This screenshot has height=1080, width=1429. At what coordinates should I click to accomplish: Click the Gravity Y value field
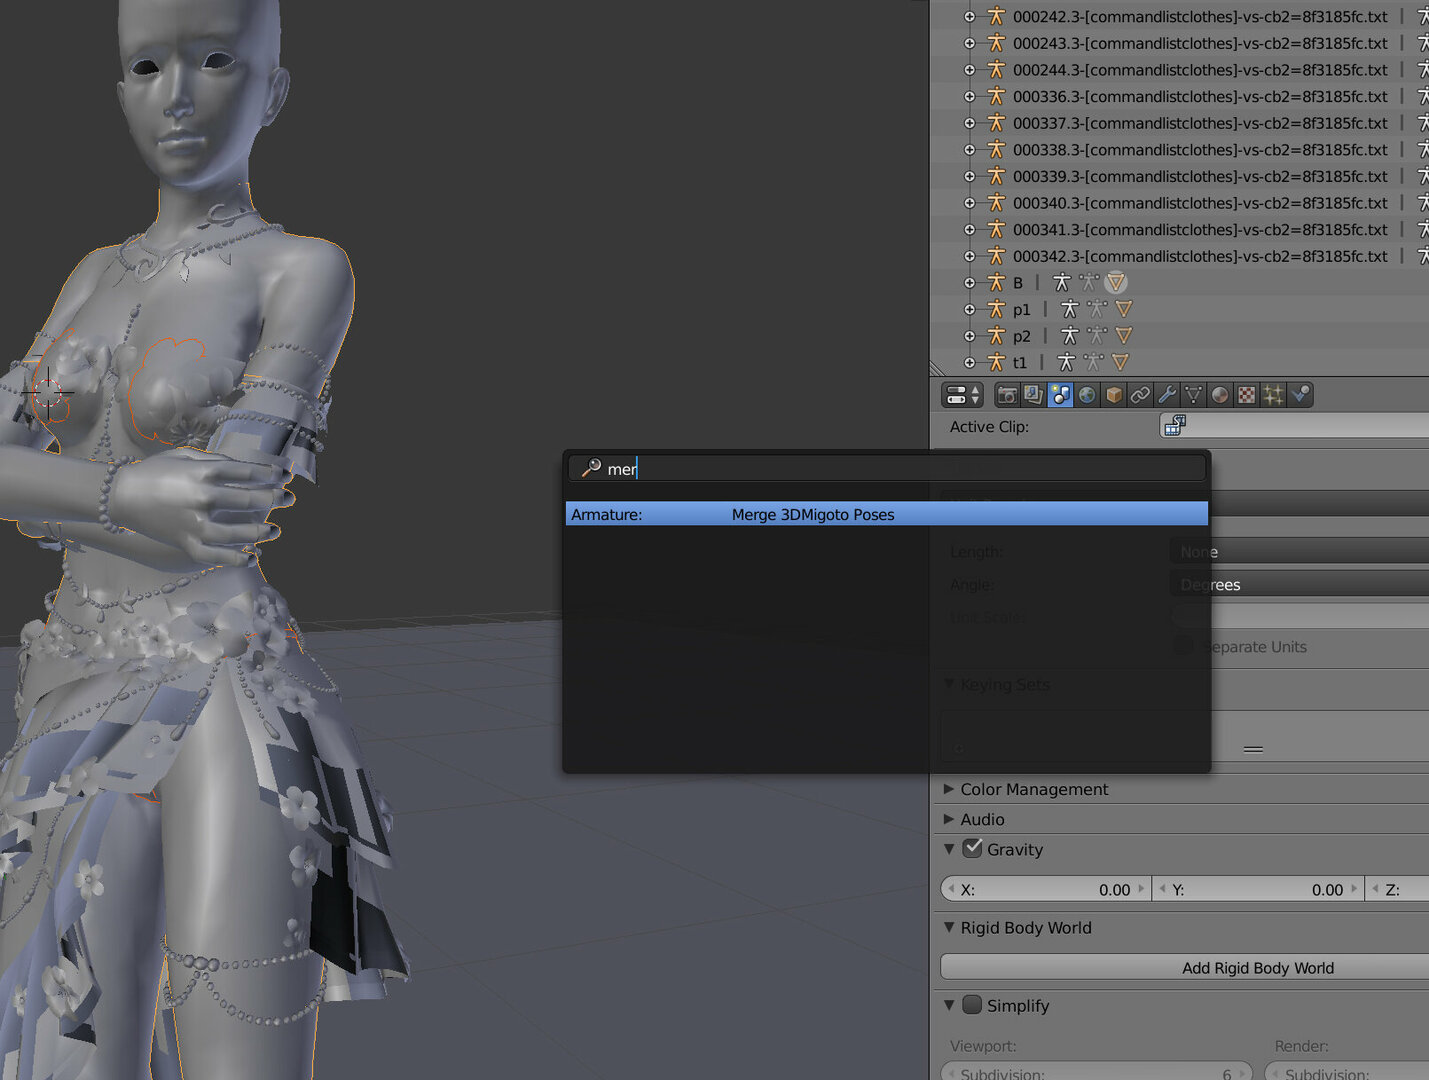pyautogui.click(x=1259, y=889)
